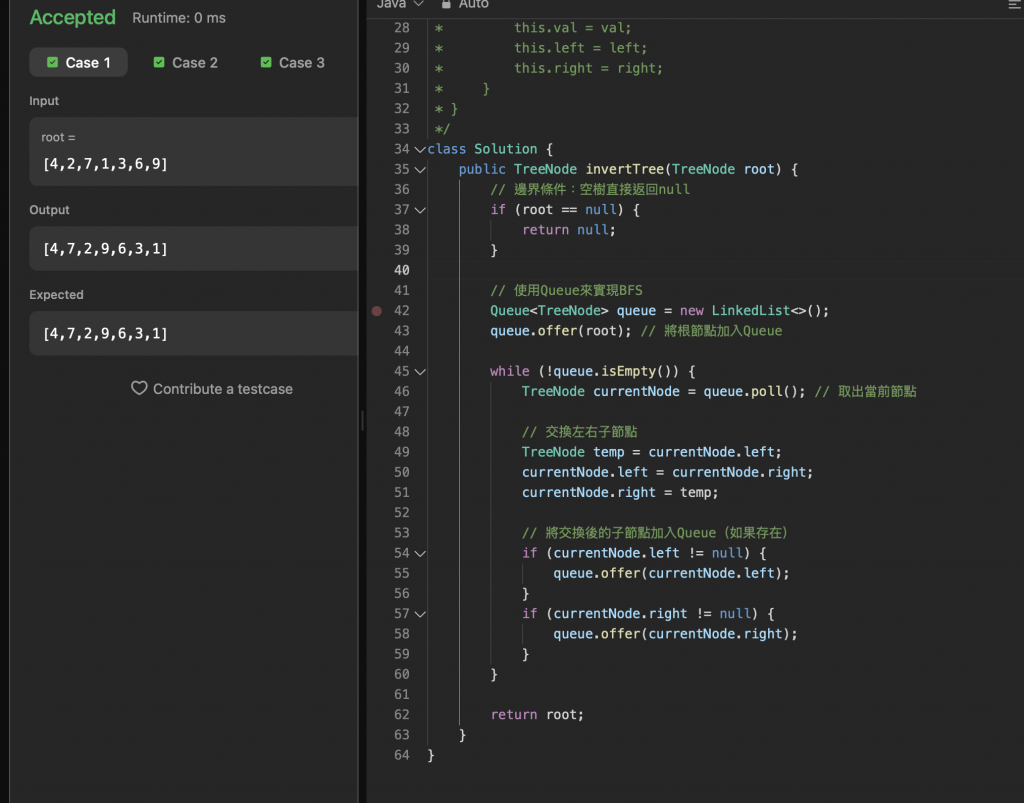Click the Runtime: 0 ms text
Viewport: 1024px width, 803px height.
(179, 18)
